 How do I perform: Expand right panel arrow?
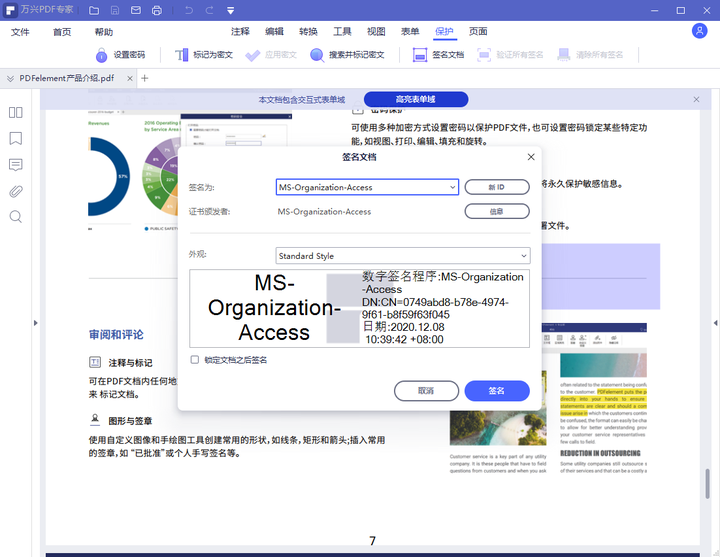(715, 323)
